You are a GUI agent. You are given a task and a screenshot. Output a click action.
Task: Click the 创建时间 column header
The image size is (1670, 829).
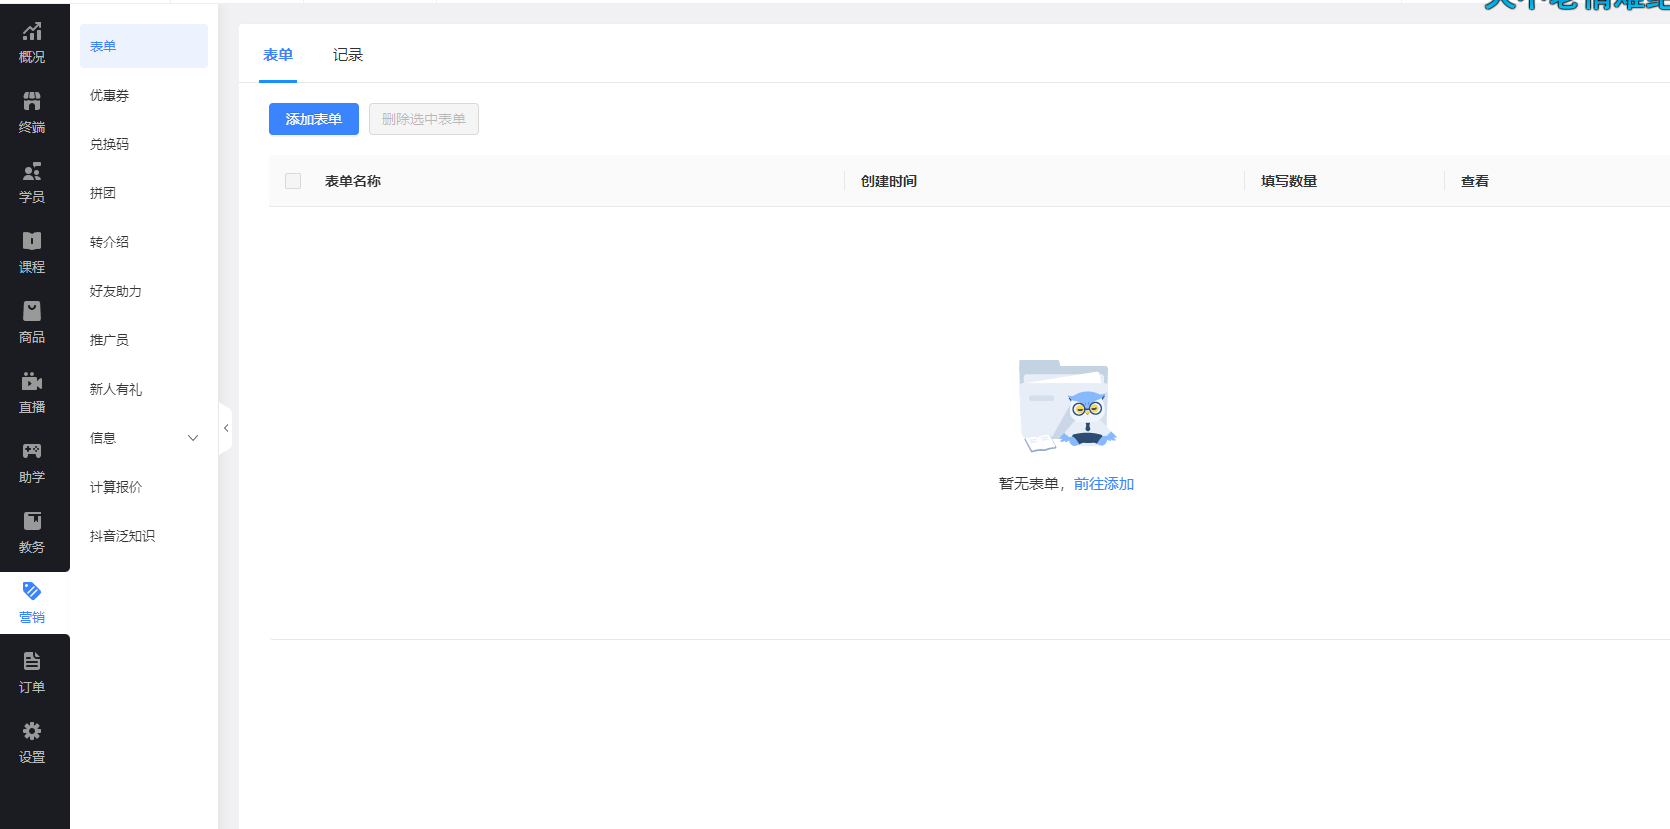coord(889,181)
